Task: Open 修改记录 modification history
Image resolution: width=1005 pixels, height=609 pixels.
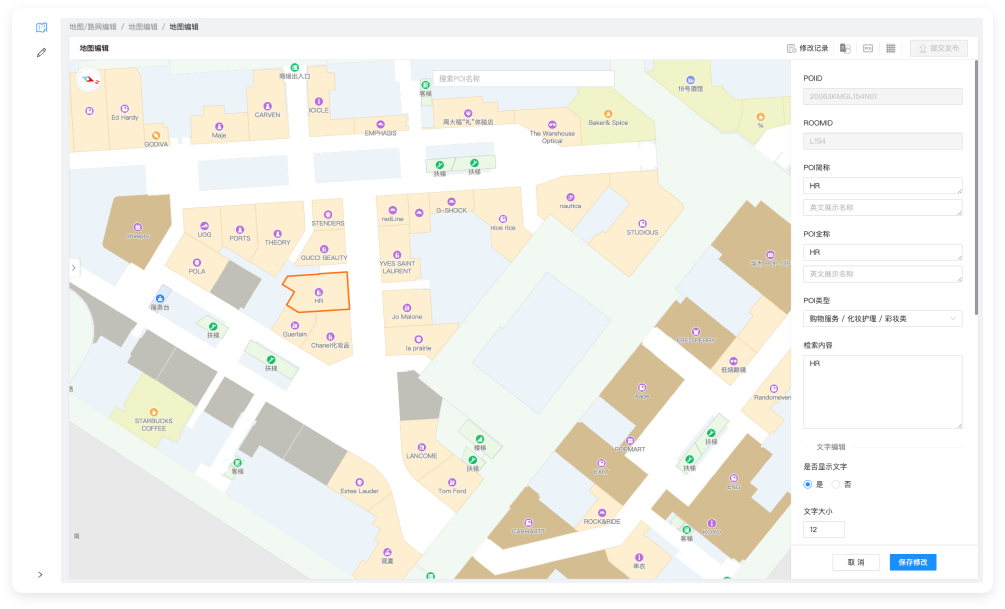Action: 808,48
